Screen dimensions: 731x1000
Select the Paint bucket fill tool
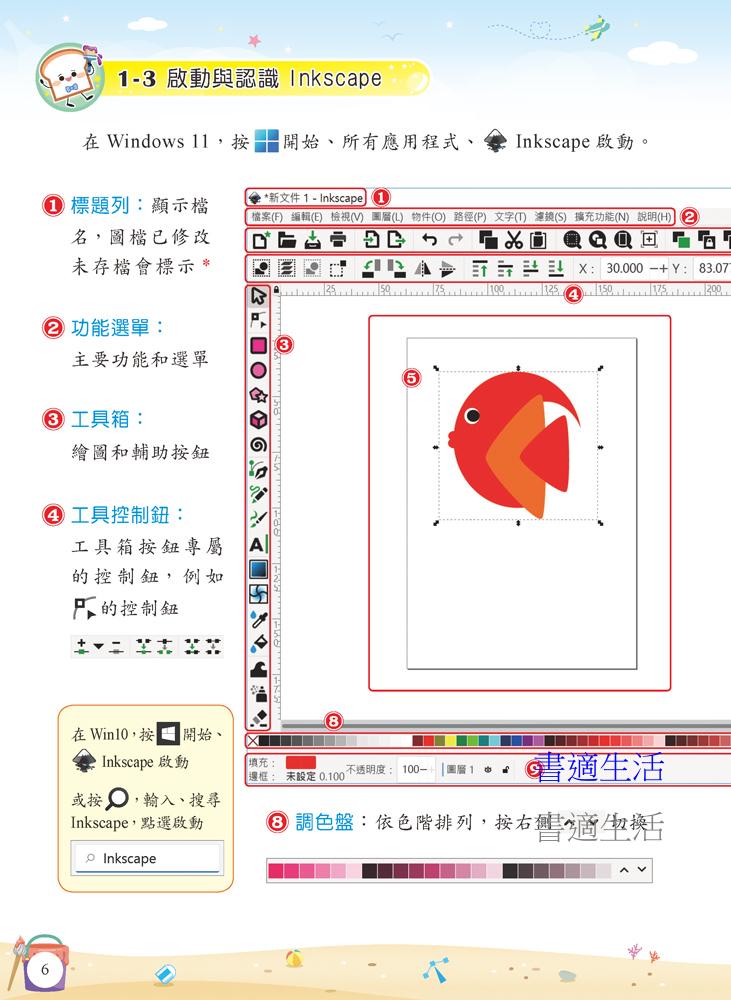pyautogui.click(x=258, y=643)
